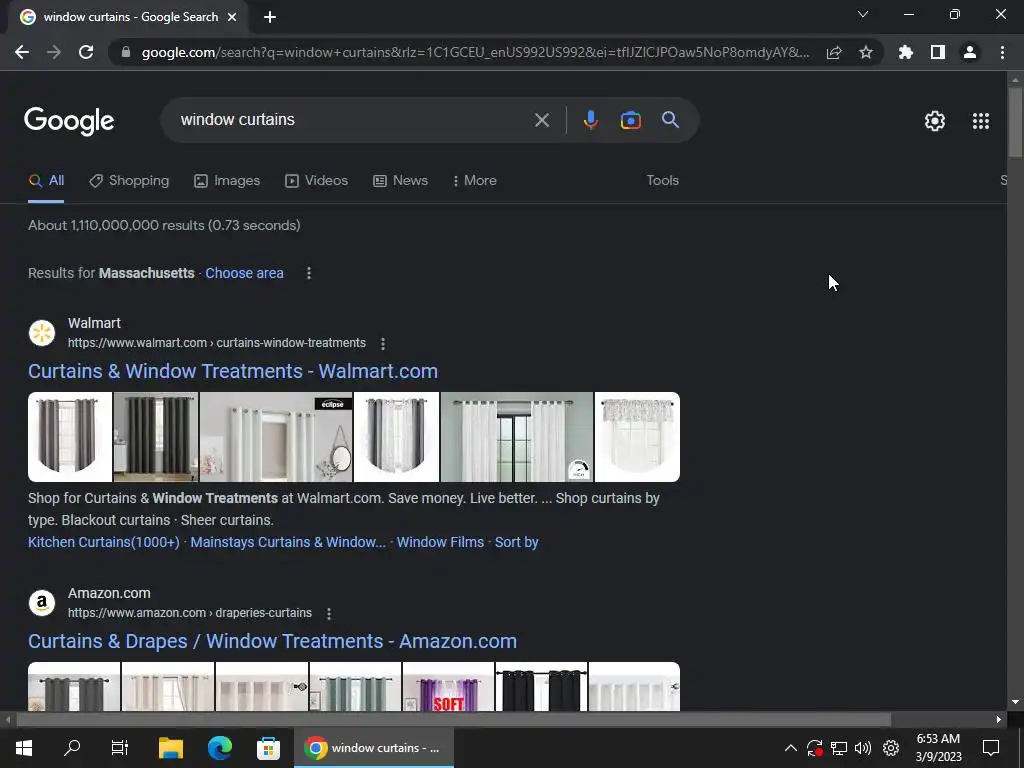This screenshot has width=1024, height=768.
Task: Click the Mainstays Curtains & Window sitelink
Action: pyautogui.click(x=288, y=542)
